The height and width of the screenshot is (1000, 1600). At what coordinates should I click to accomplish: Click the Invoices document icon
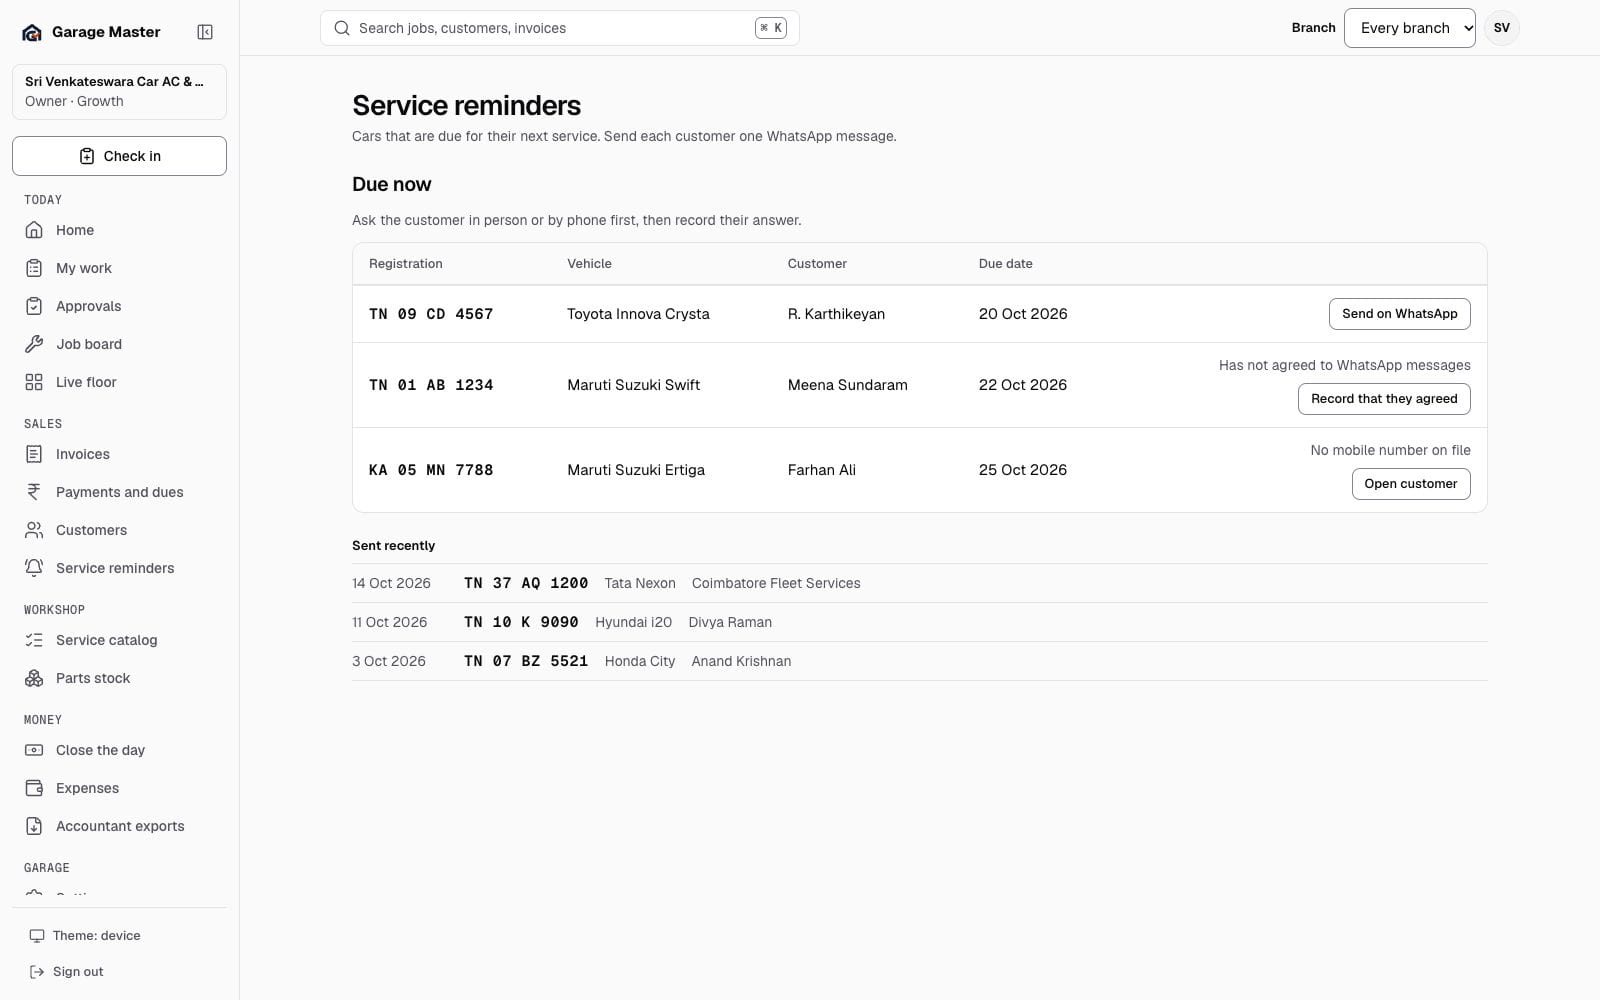[x=34, y=454]
